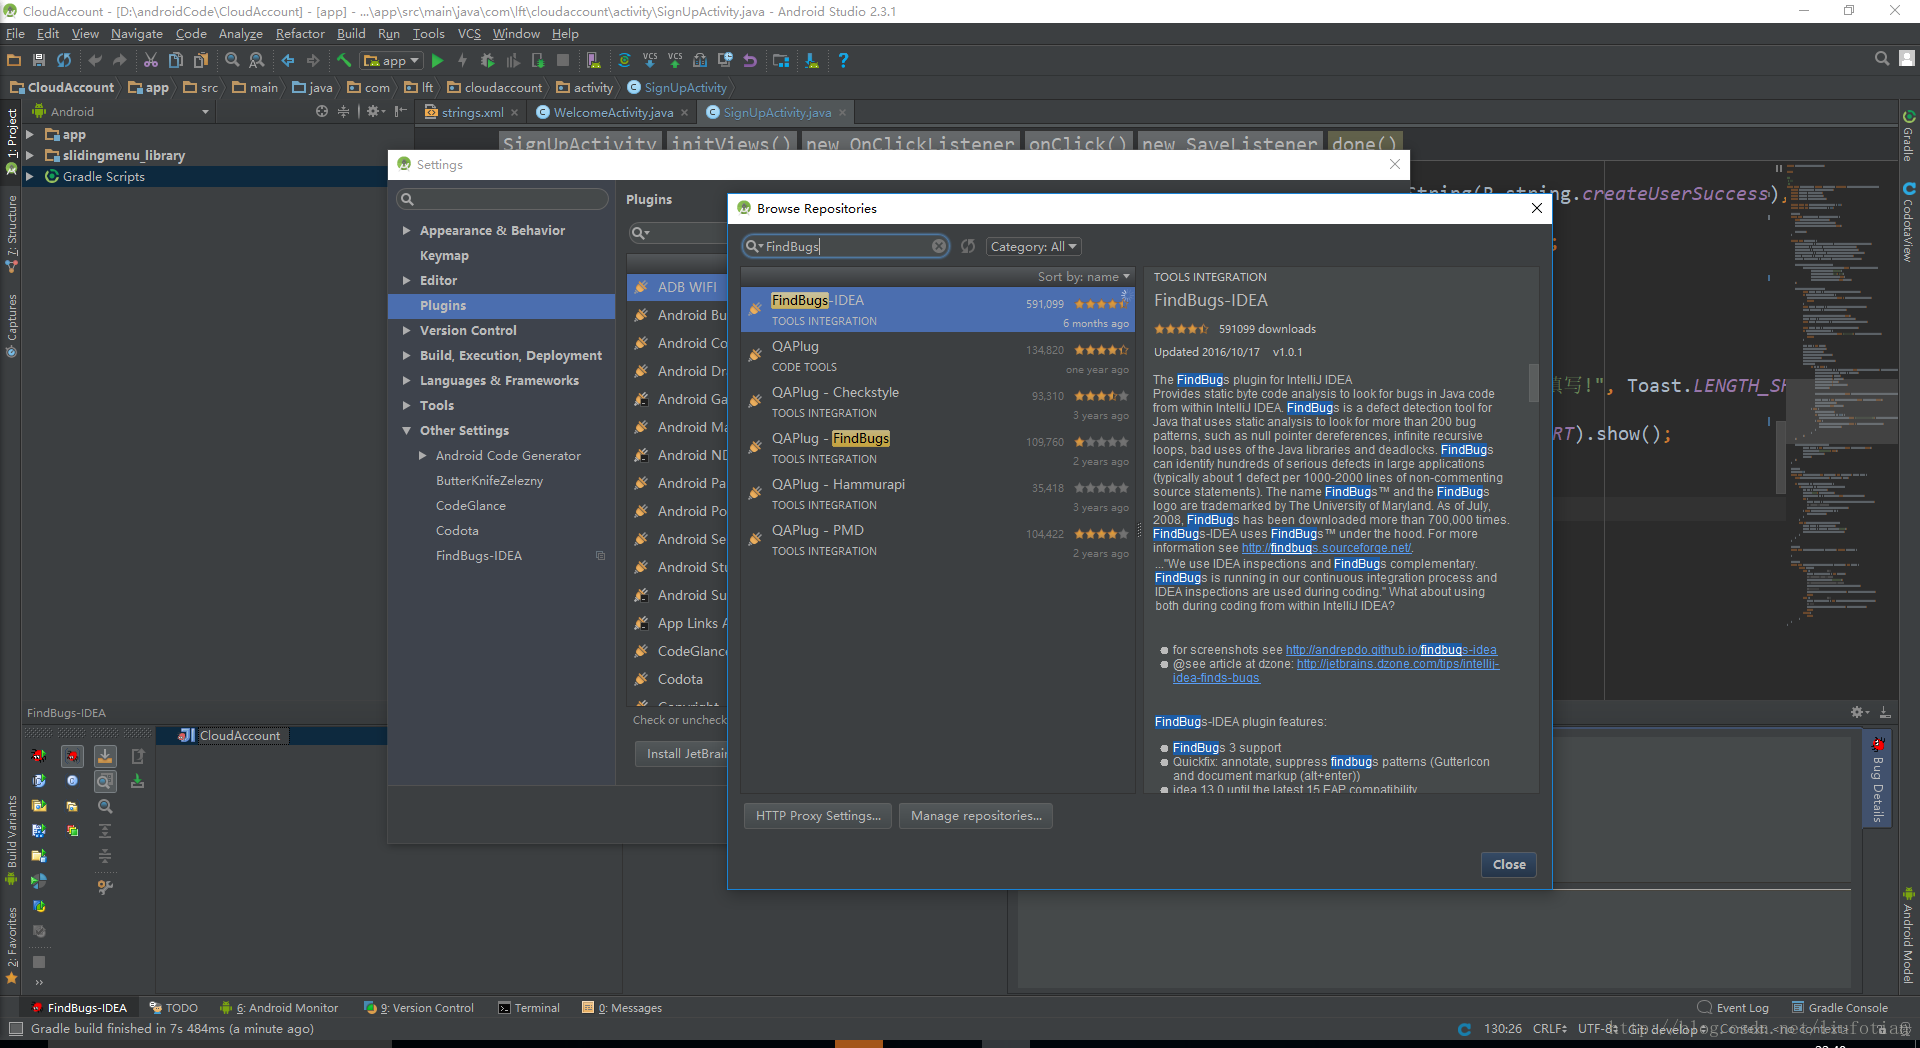Click the Revert undo arrow toolbar icon

750,61
